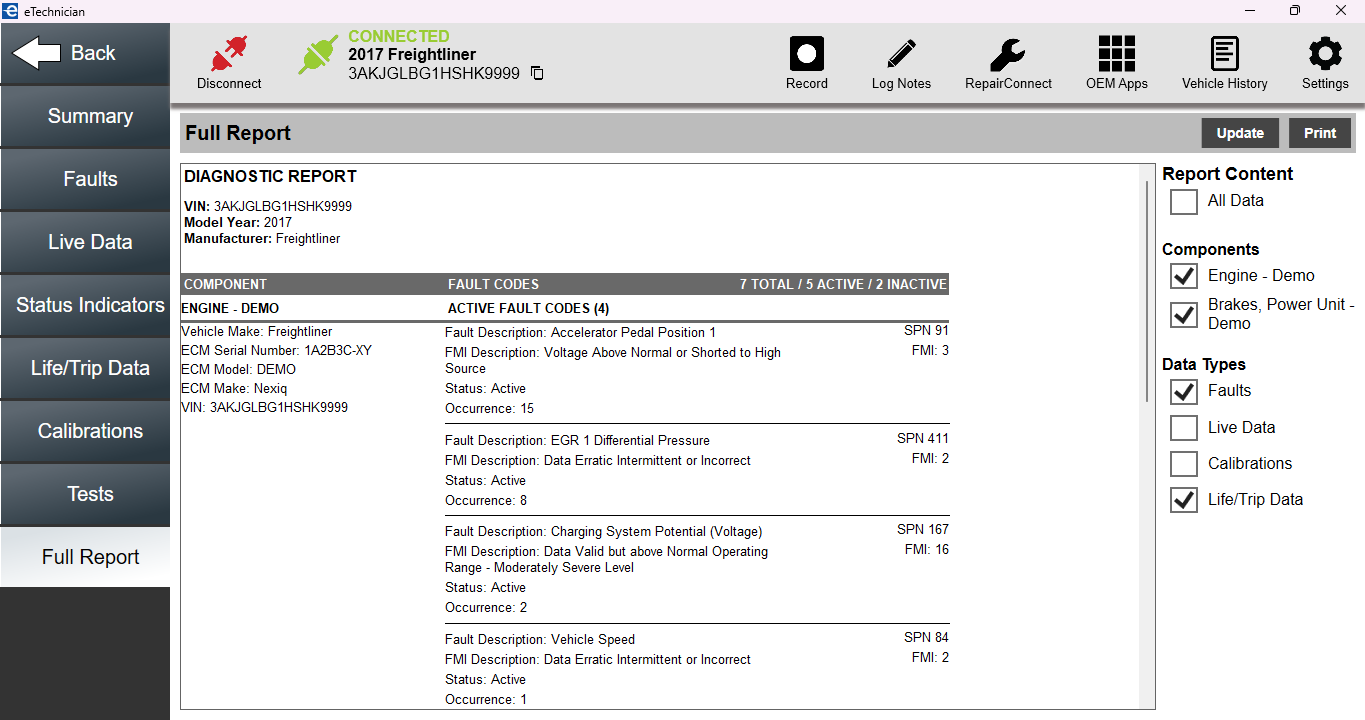Uncheck Brakes, Power Unit - Demo component
The height and width of the screenshot is (720, 1365).
tap(1184, 314)
